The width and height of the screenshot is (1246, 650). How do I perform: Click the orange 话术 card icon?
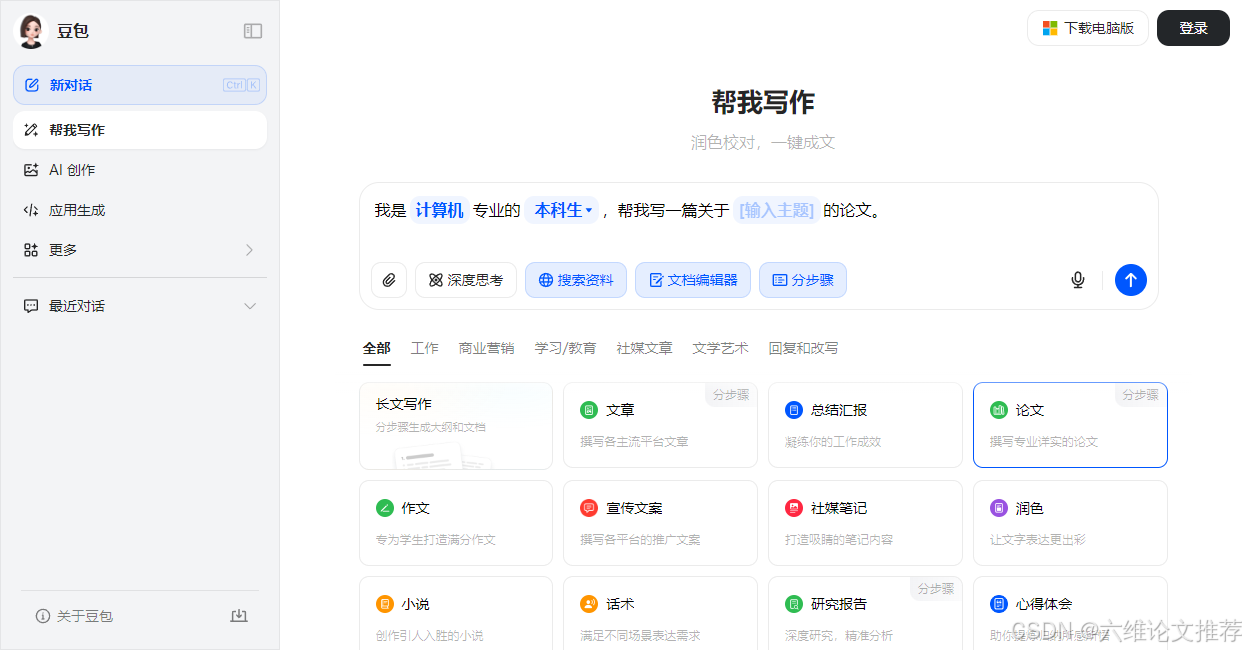point(589,604)
